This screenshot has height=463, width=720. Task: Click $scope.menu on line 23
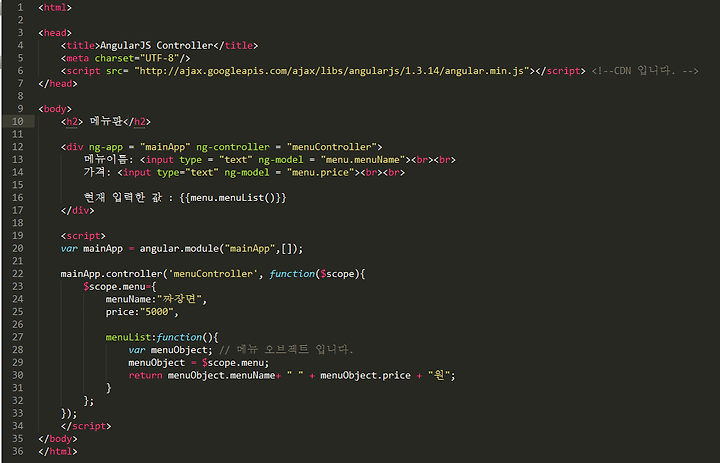pos(114,287)
